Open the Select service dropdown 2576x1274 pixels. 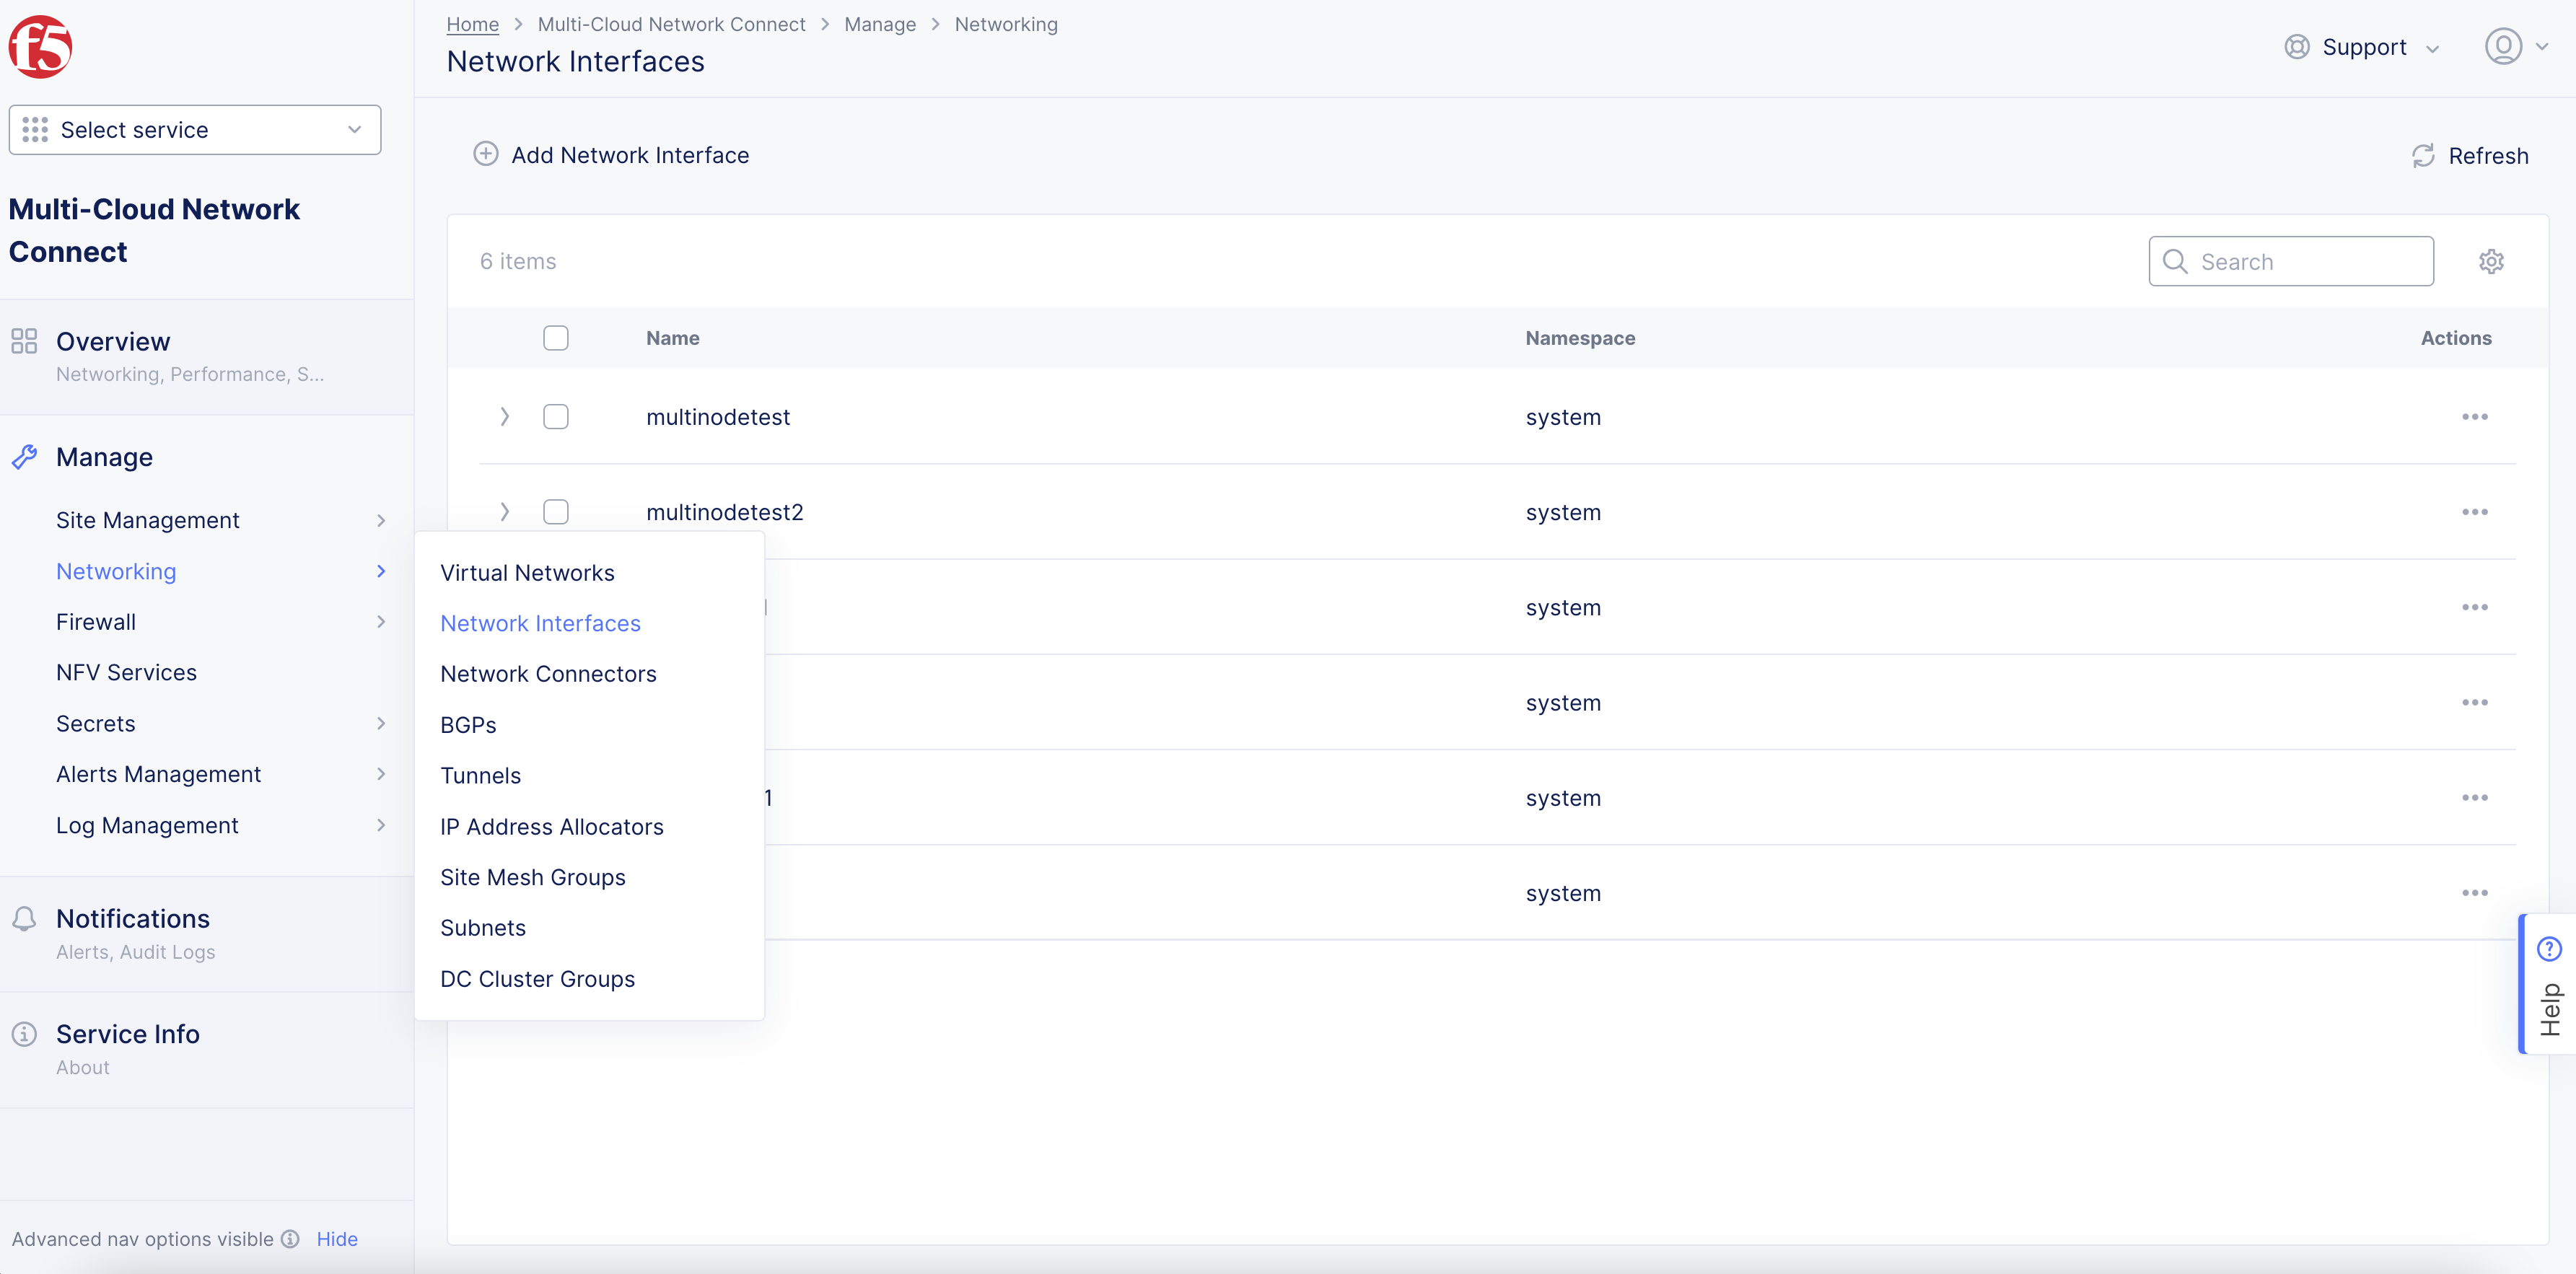click(195, 130)
